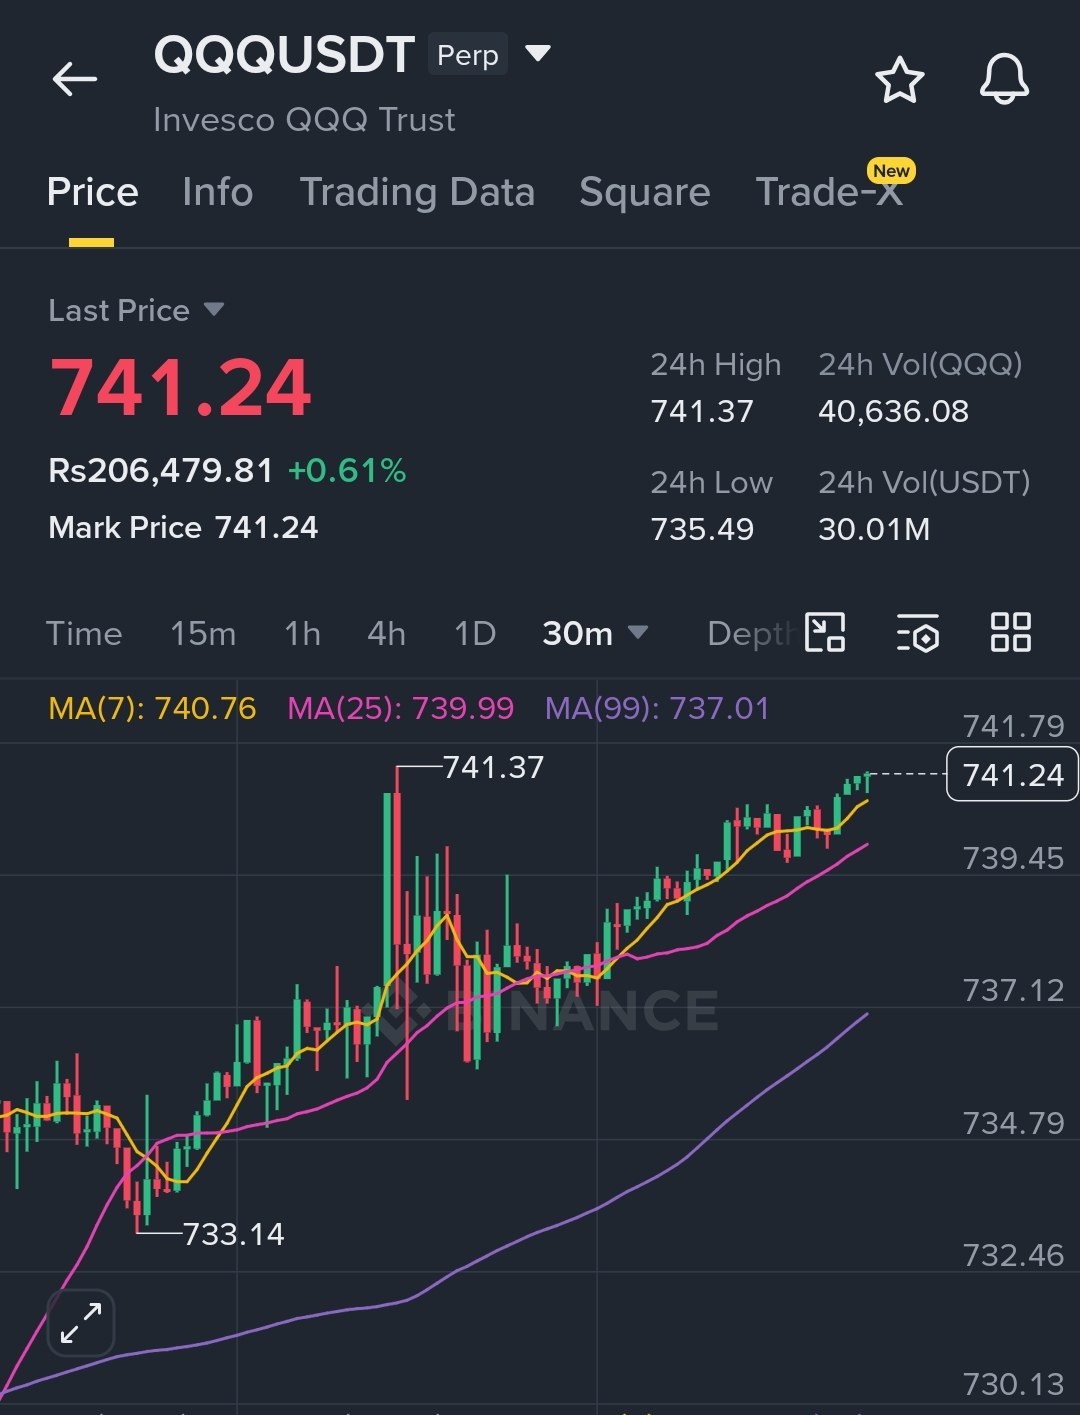Expand the Last Price type dropdown
The width and height of the screenshot is (1080, 1415).
pyautogui.click(x=214, y=310)
